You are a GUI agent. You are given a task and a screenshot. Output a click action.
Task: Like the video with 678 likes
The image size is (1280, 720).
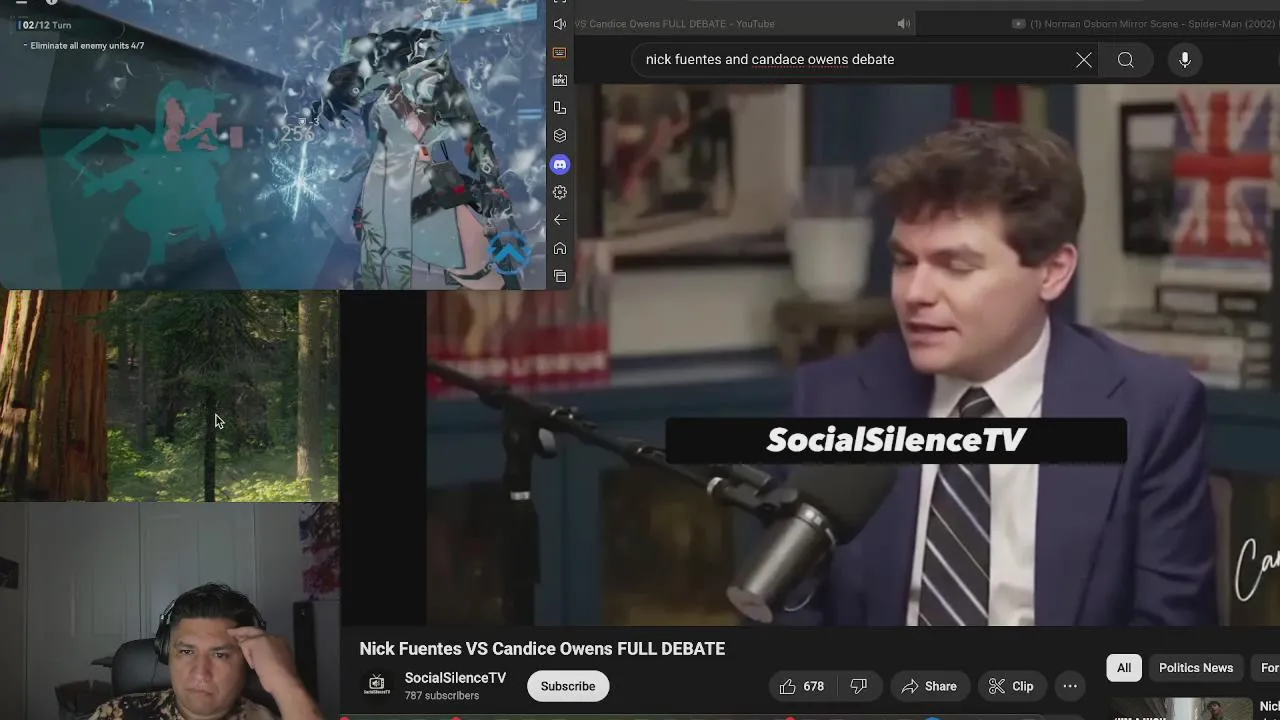point(802,686)
